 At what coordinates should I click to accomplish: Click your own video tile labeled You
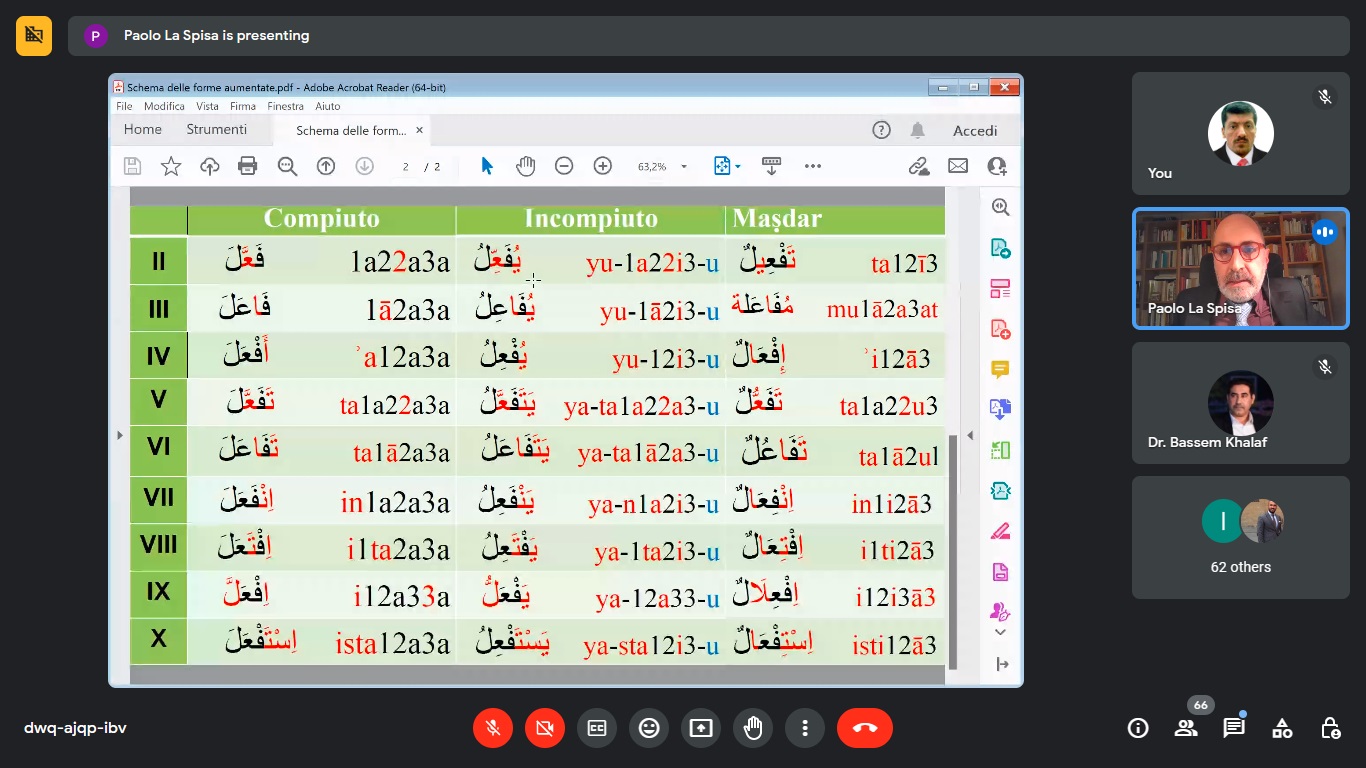click(x=1240, y=133)
